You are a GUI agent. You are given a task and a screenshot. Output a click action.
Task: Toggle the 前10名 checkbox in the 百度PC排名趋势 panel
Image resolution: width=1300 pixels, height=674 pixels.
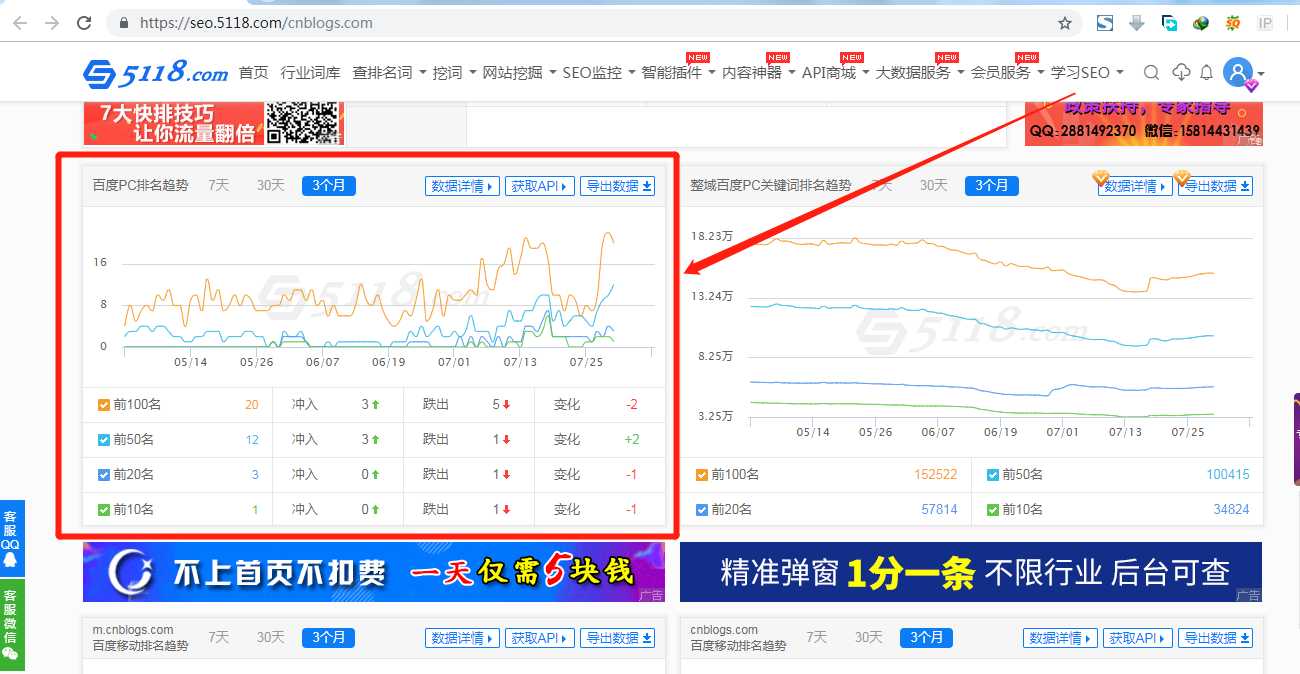104,510
